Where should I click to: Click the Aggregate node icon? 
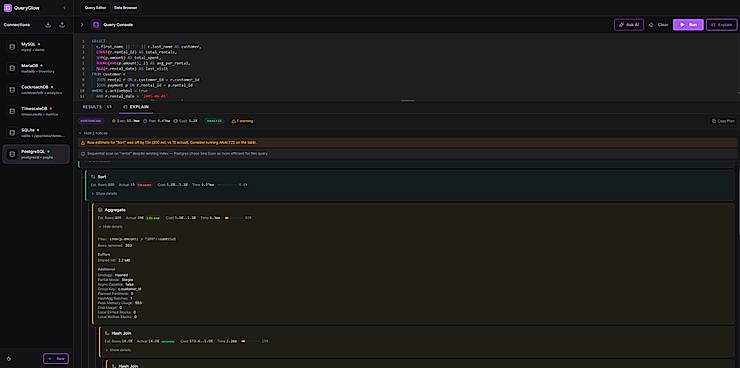coord(100,209)
